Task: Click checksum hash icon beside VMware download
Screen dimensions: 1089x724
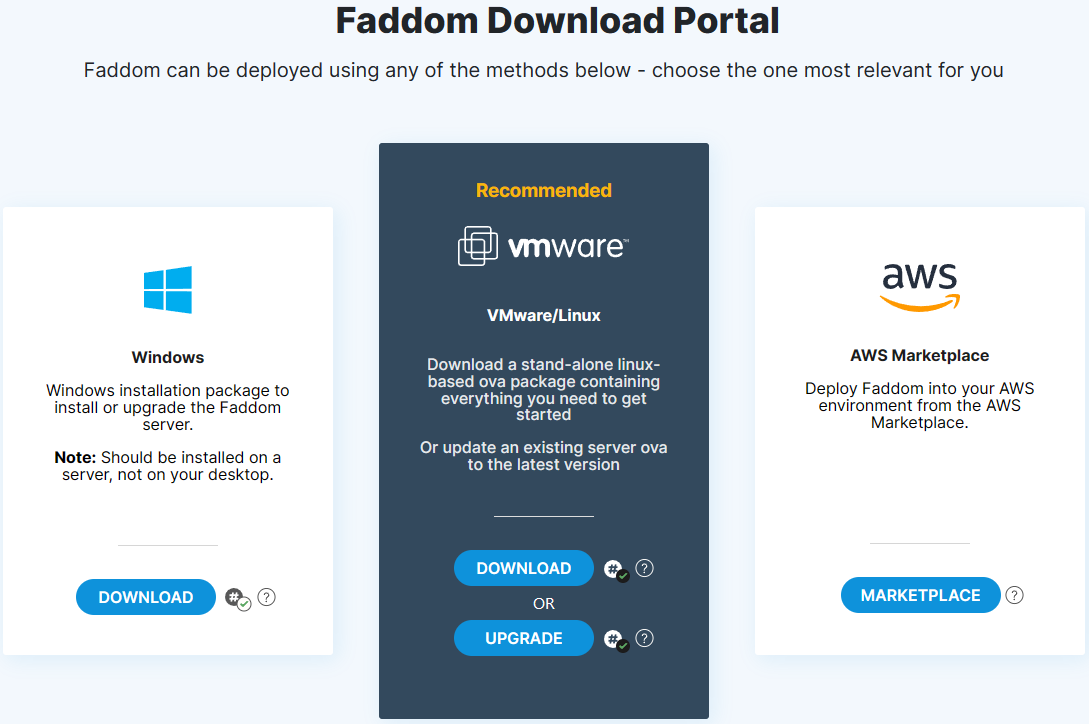Action: (x=616, y=570)
